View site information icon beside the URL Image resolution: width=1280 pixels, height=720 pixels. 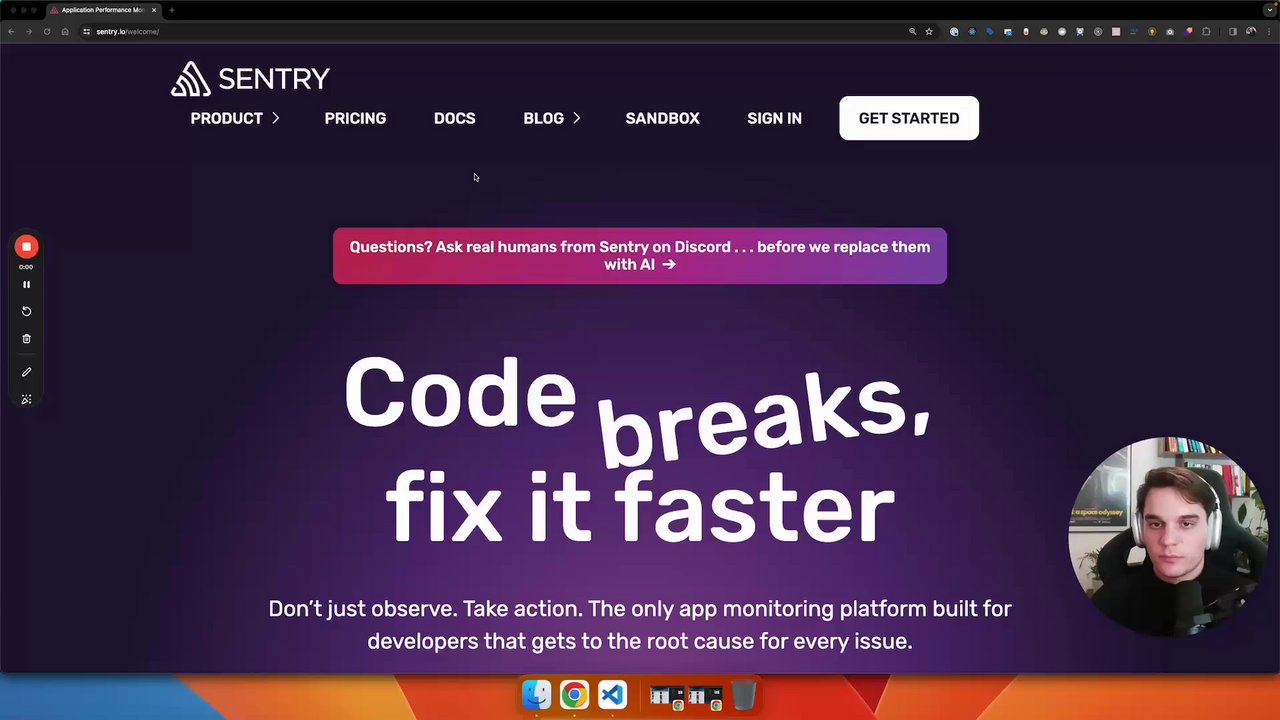click(x=87, y=32)
